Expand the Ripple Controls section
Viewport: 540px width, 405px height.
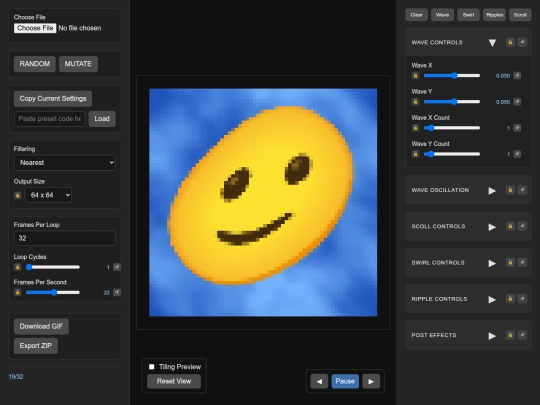492,299
